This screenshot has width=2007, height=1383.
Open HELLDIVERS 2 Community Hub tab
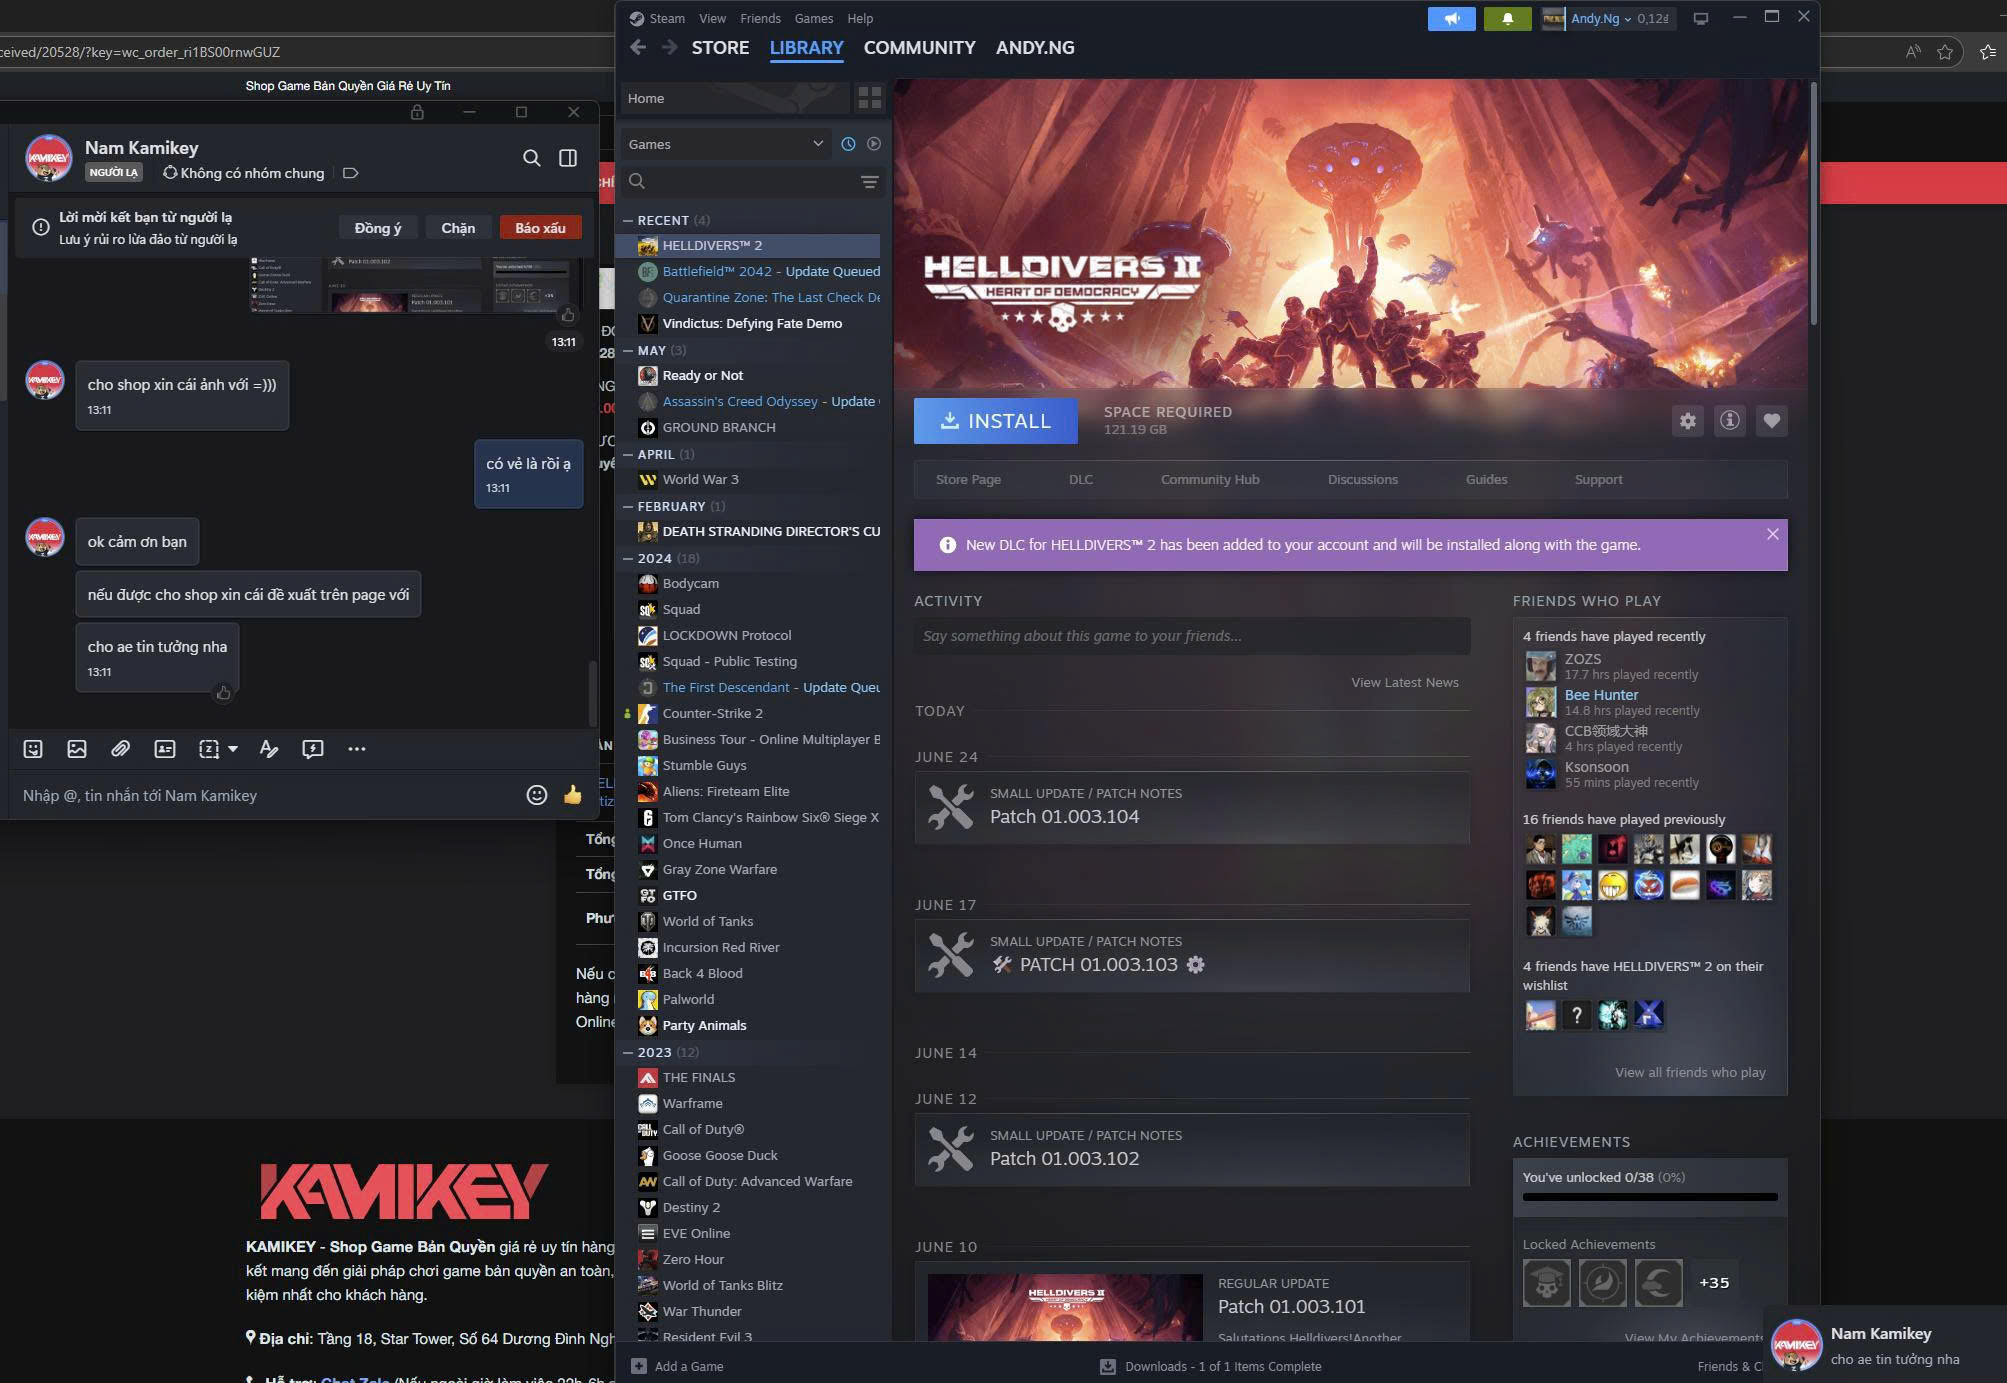pos(1210,479)
